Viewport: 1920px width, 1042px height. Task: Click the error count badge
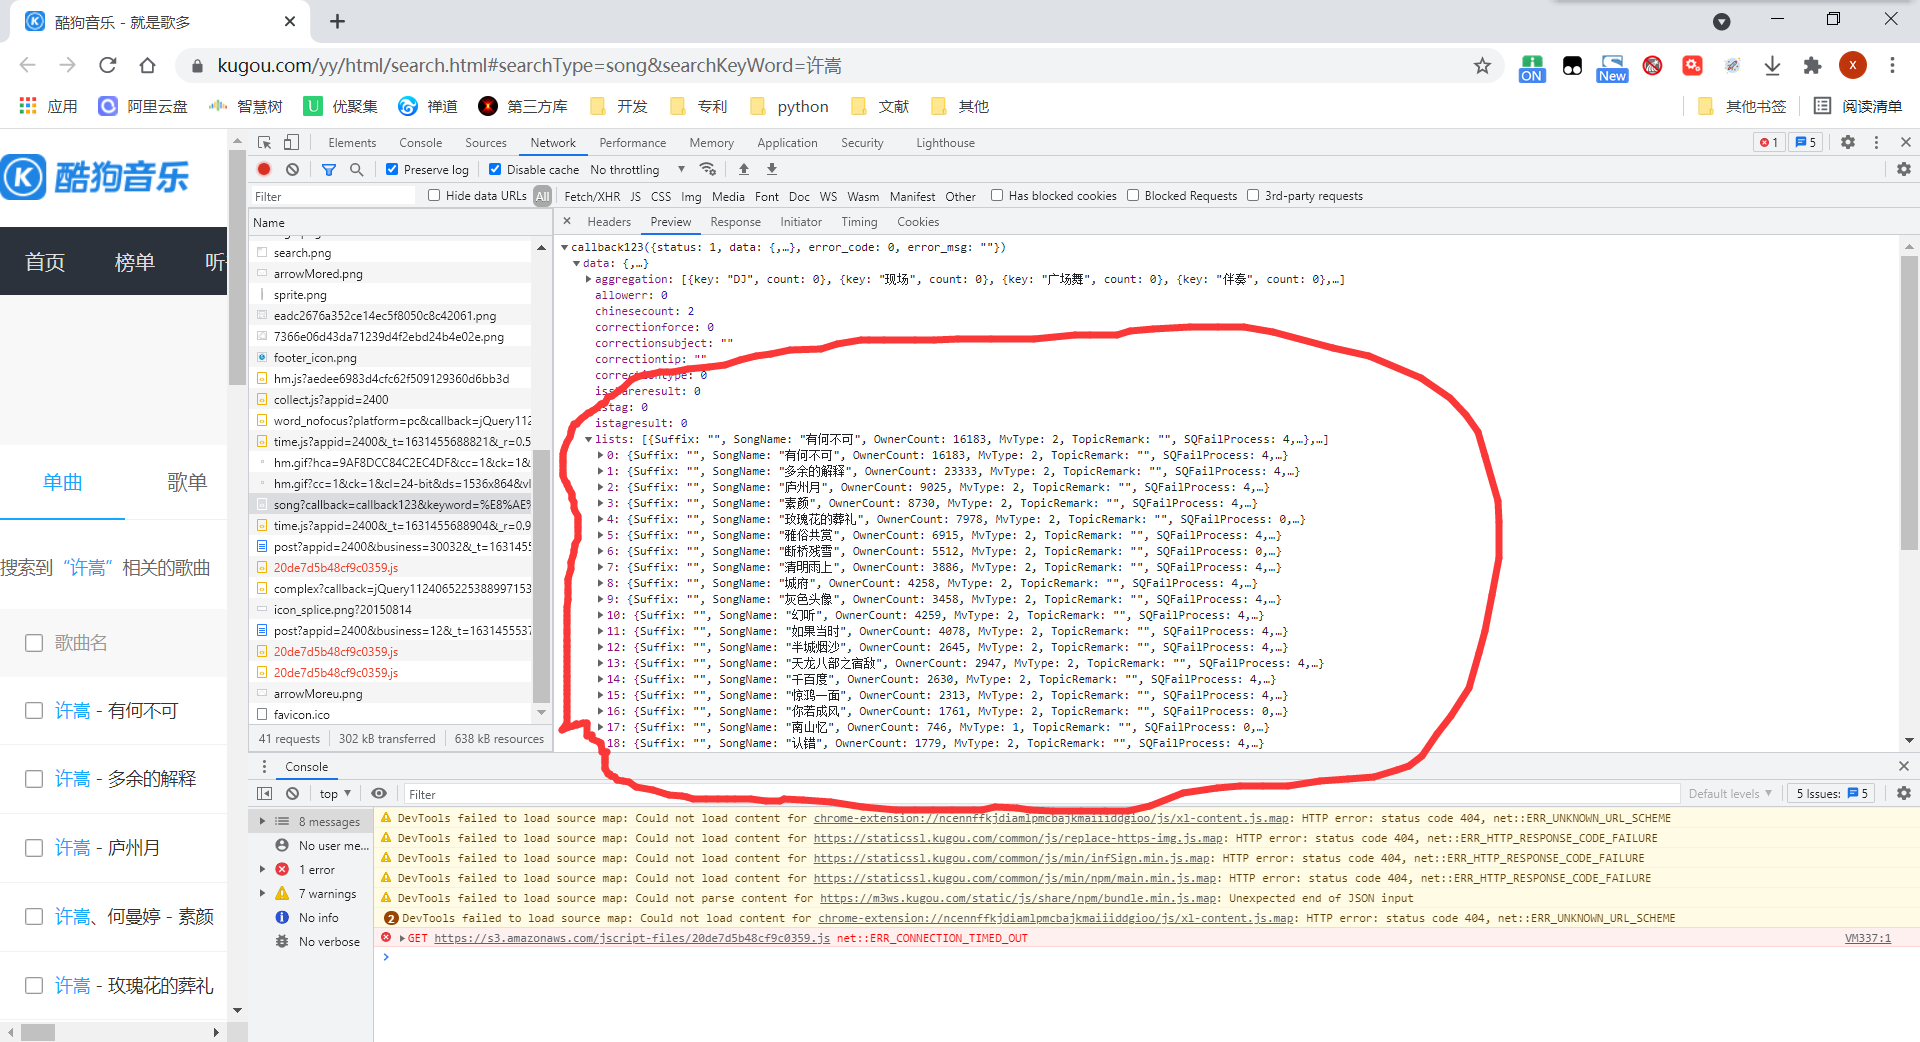point(1769,142)
